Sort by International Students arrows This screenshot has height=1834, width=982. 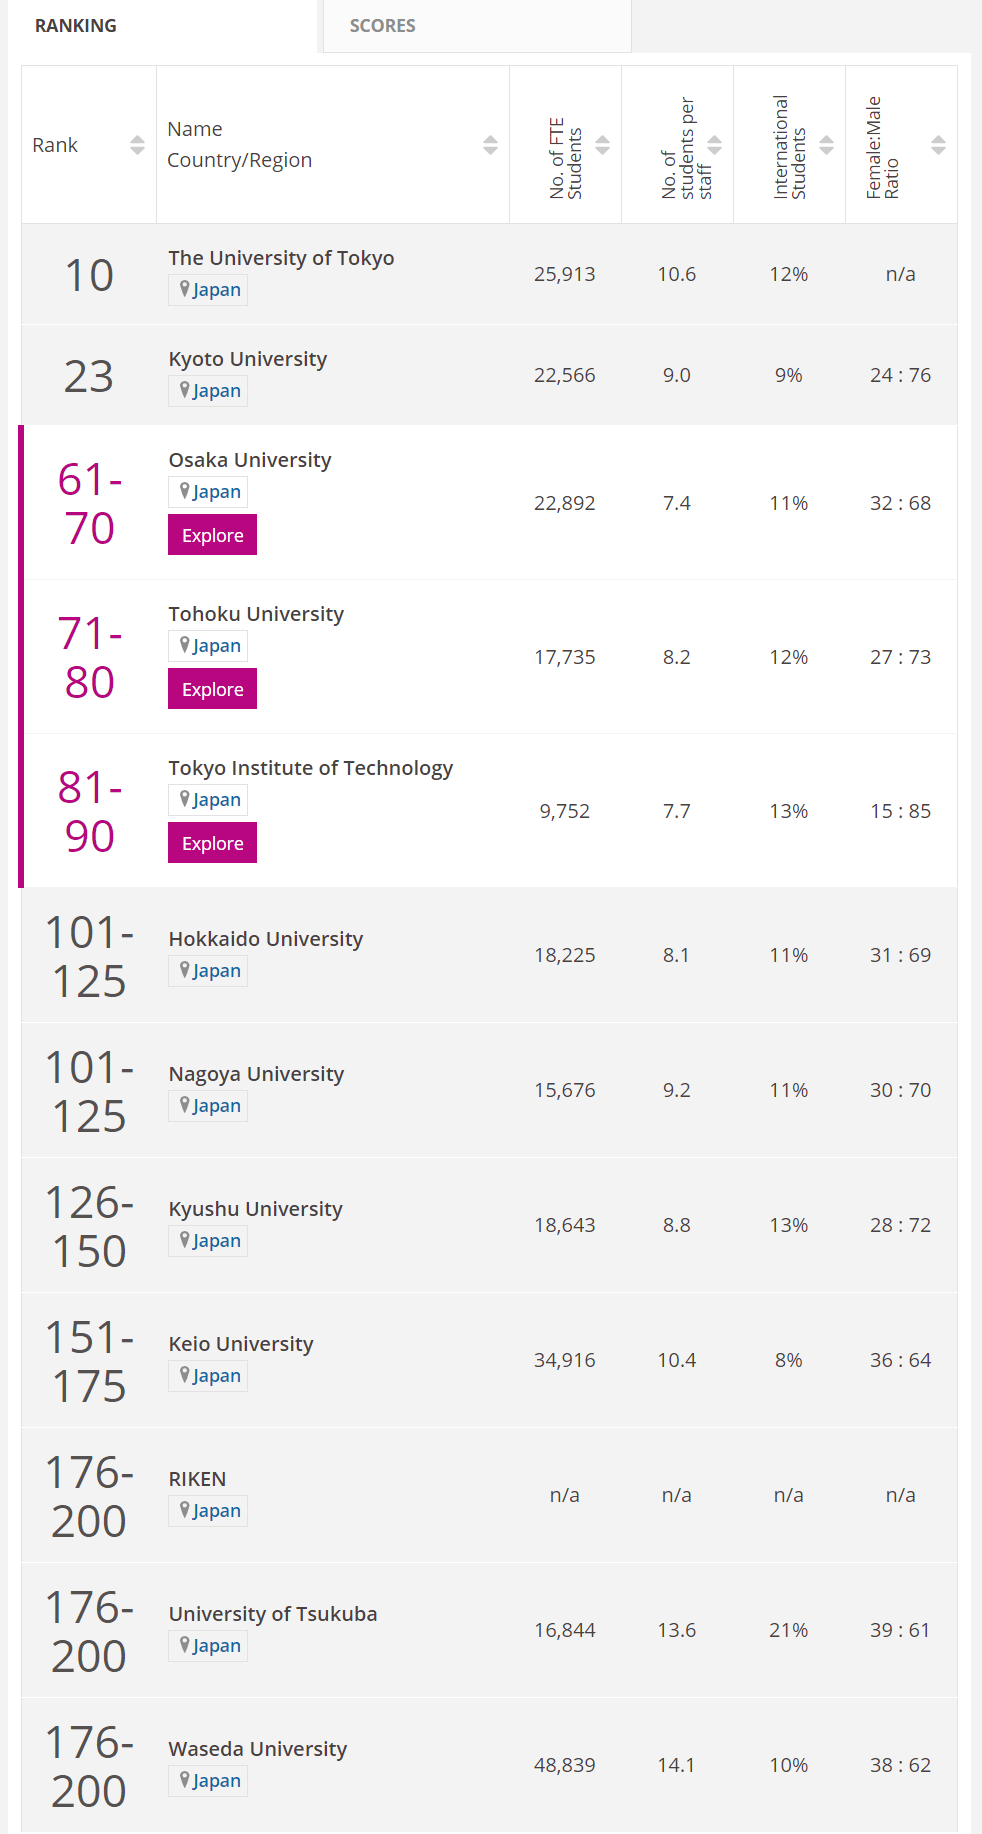[826, 145]
